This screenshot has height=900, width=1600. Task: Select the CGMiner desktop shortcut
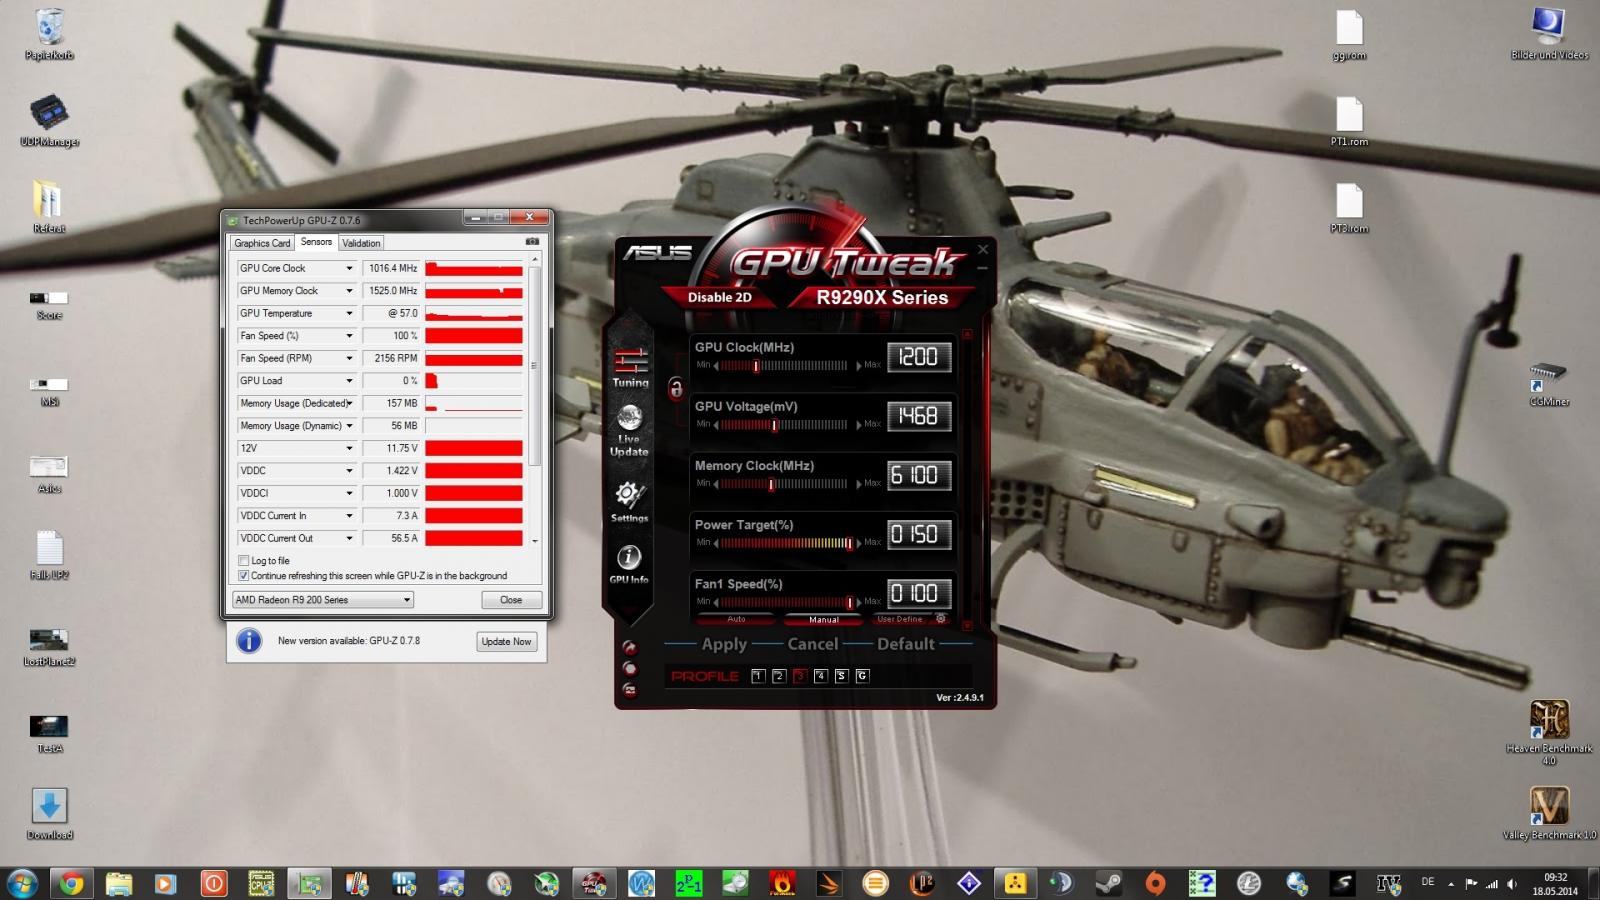coord(1549,385)
